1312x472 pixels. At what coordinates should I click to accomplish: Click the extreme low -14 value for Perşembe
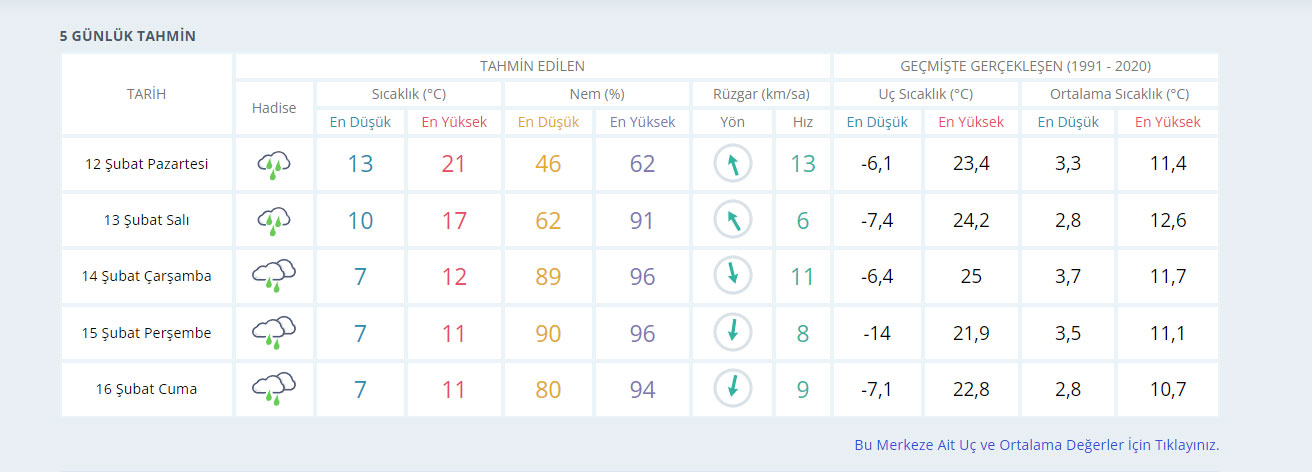click(x=876, y=332)
